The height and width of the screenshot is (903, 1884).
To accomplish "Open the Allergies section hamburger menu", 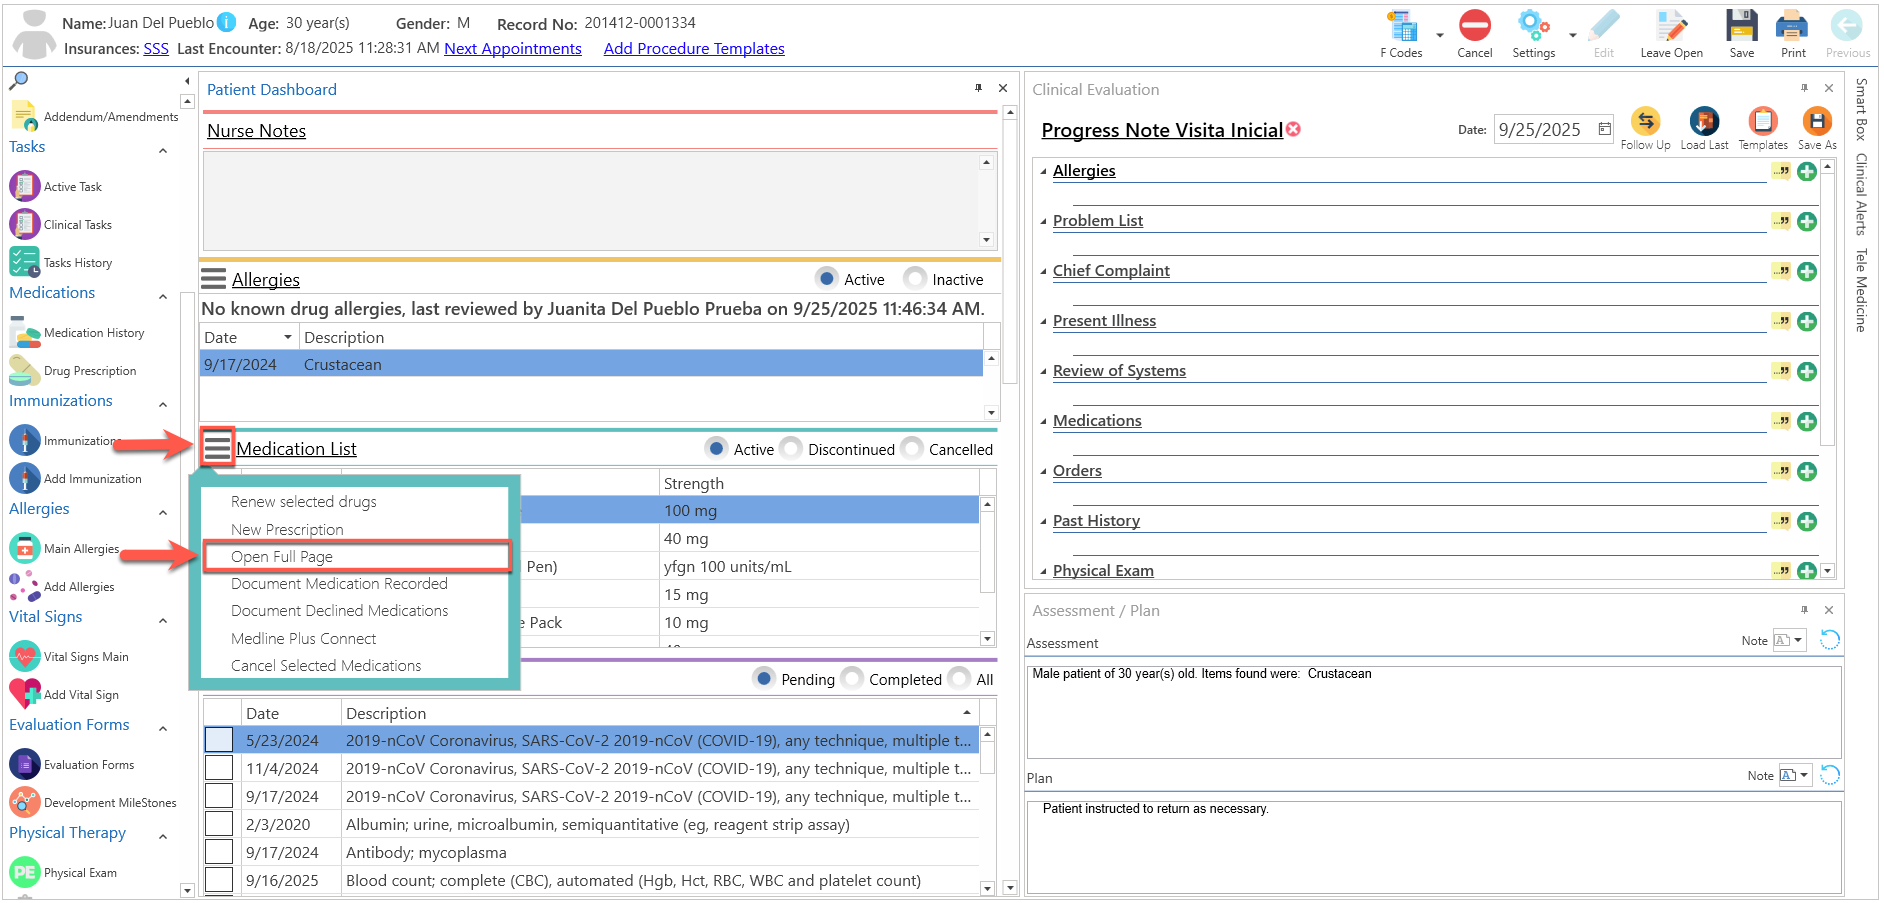I will click(213, 279).
